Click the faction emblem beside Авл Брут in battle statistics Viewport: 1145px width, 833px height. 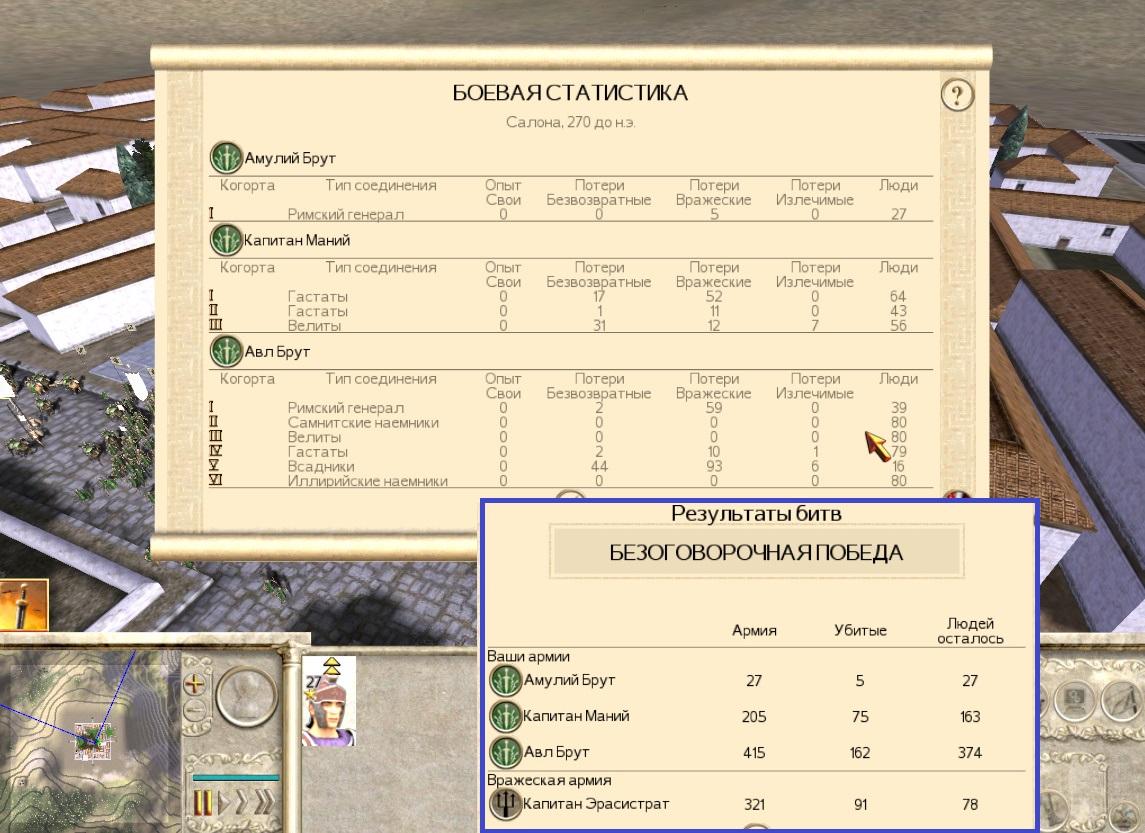[226, 352]
